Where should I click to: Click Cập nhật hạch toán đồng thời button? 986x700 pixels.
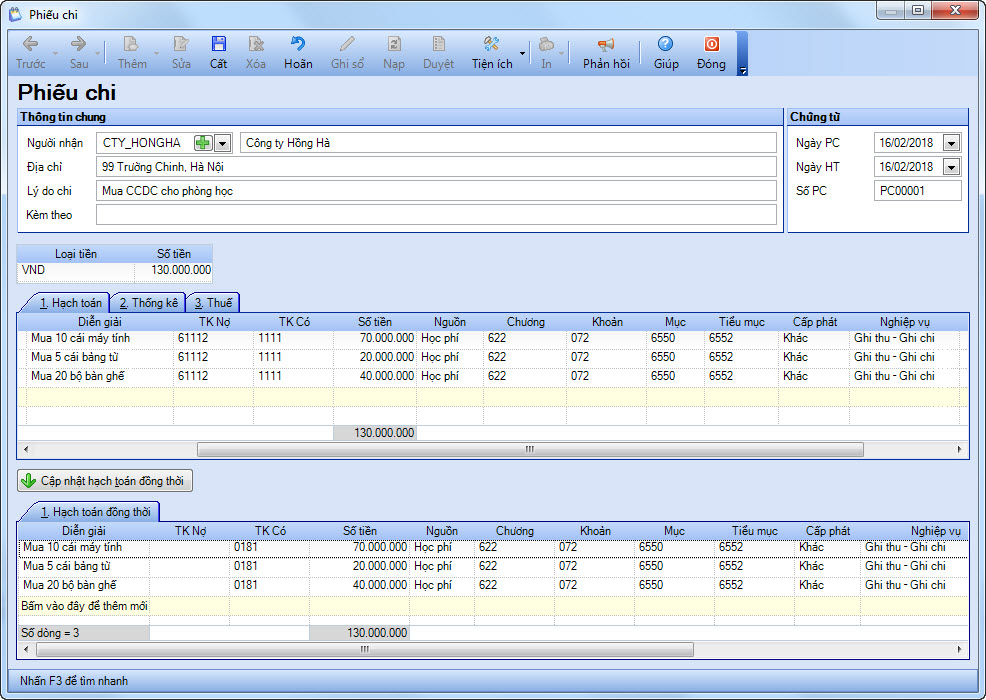[105, 481]
